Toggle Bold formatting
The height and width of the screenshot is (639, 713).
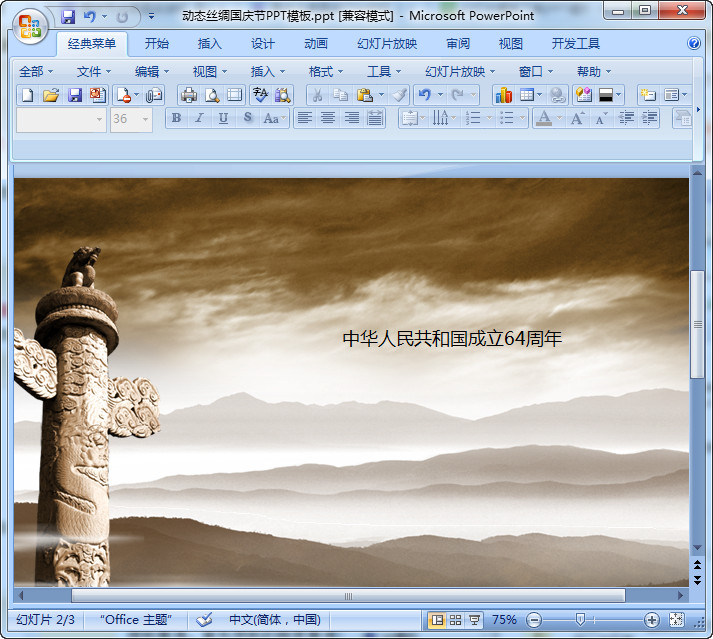pyautogui.click(x=176, y=118)
